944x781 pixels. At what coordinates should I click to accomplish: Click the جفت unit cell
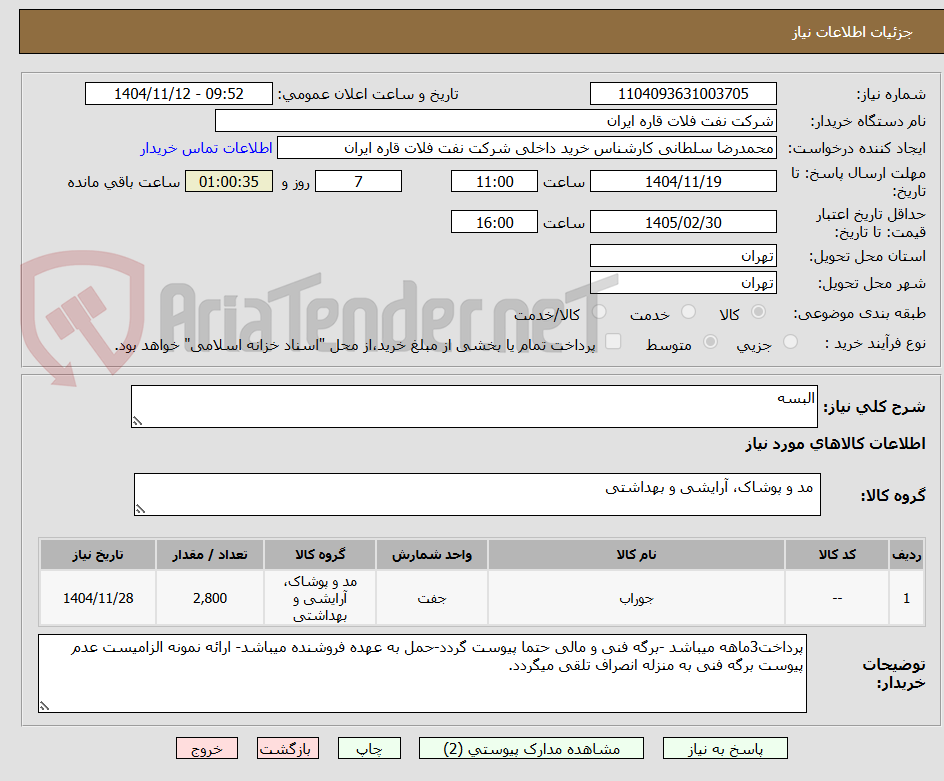click(x=432, y=598)
